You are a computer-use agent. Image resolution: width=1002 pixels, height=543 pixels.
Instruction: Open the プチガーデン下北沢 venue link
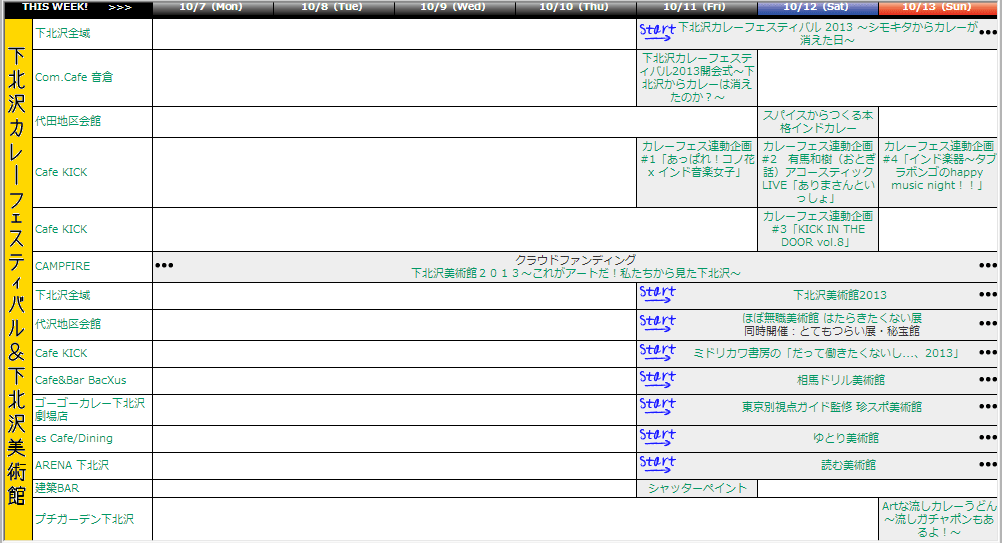[x=84, y=519]
